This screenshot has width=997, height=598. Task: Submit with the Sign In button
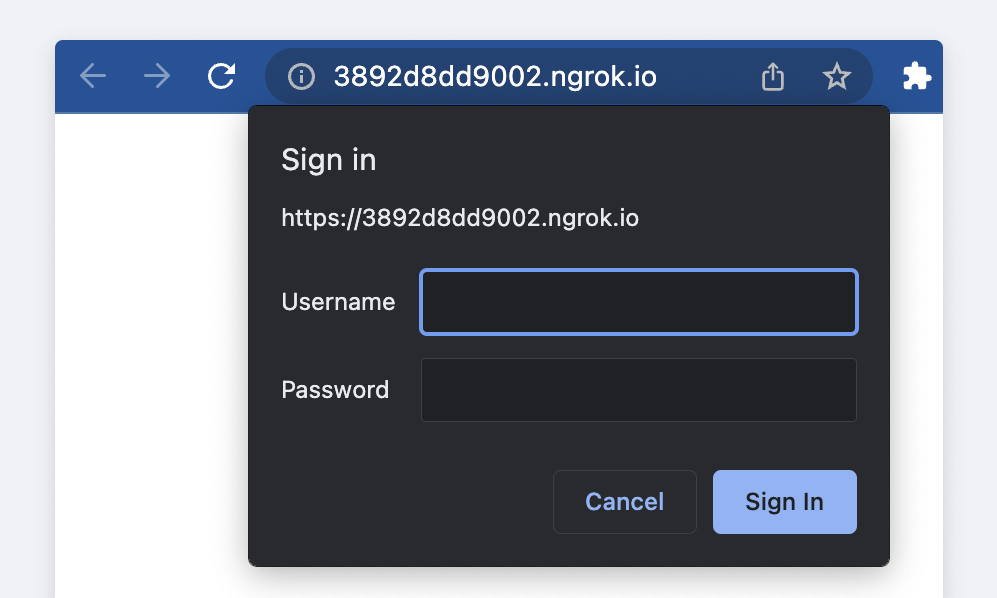(x=785, y=502)
